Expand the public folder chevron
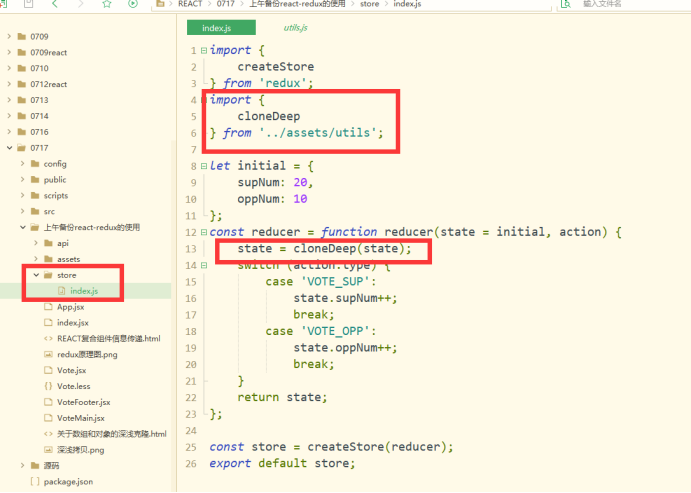Image resolution: width=691 pixels, height=493 pixels. click(x=22, y=179)
